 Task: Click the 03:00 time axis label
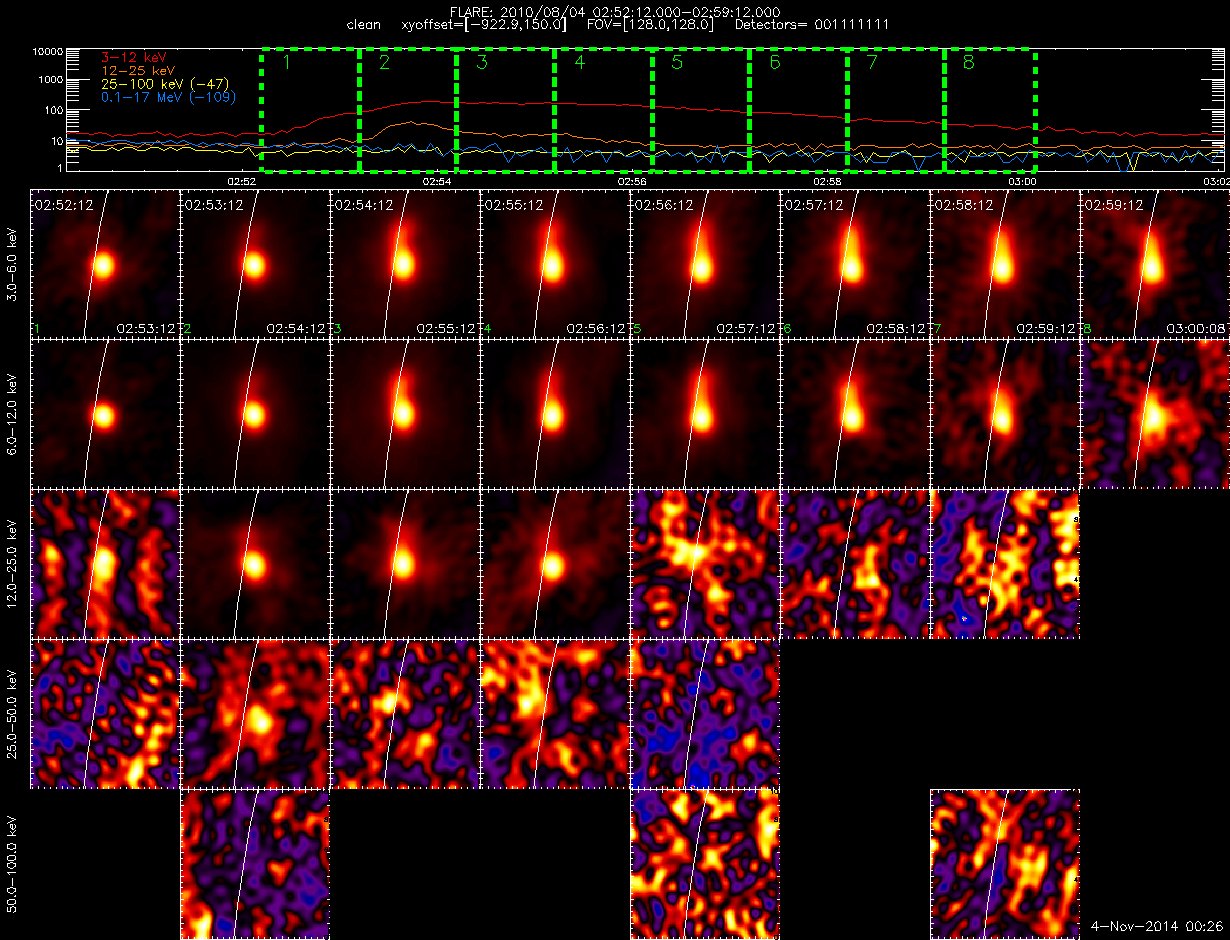[x=1022, y=182]
